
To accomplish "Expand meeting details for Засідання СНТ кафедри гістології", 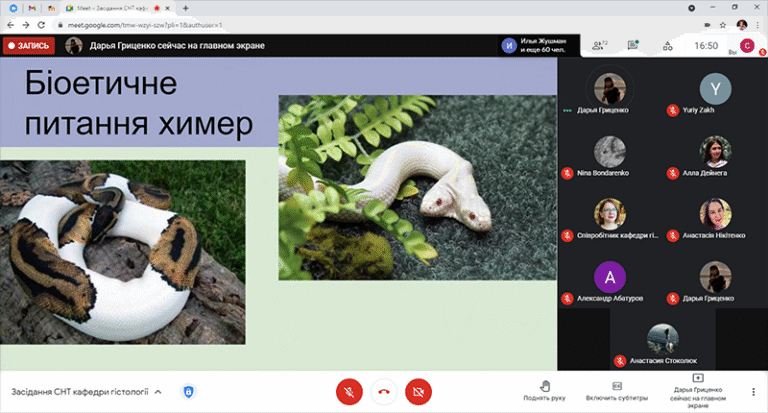I will [x=157, y=392].
